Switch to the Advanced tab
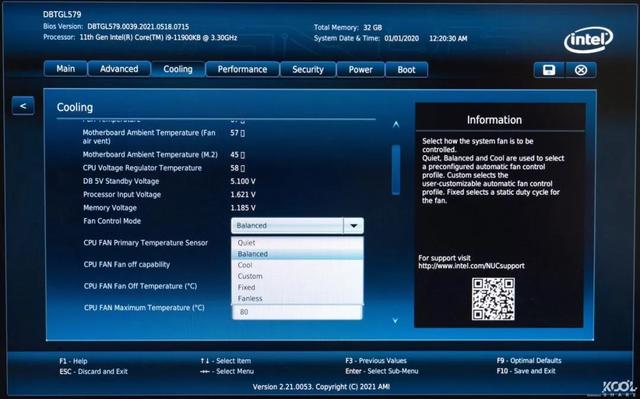This screenshot has width=640, height=399. (x=119, y=69)
